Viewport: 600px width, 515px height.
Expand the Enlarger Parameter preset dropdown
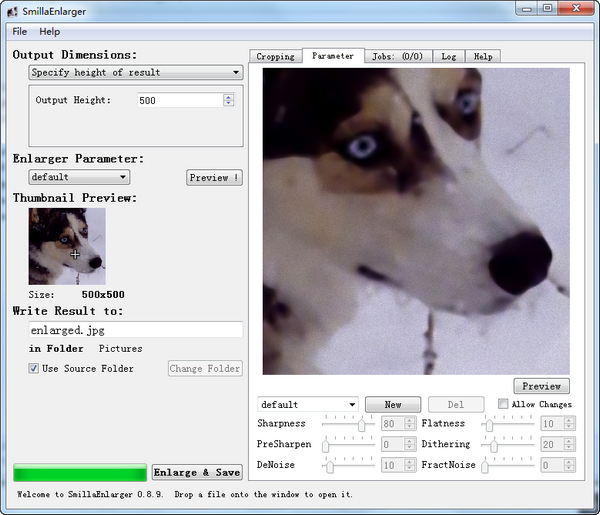[x=79, y=177]
